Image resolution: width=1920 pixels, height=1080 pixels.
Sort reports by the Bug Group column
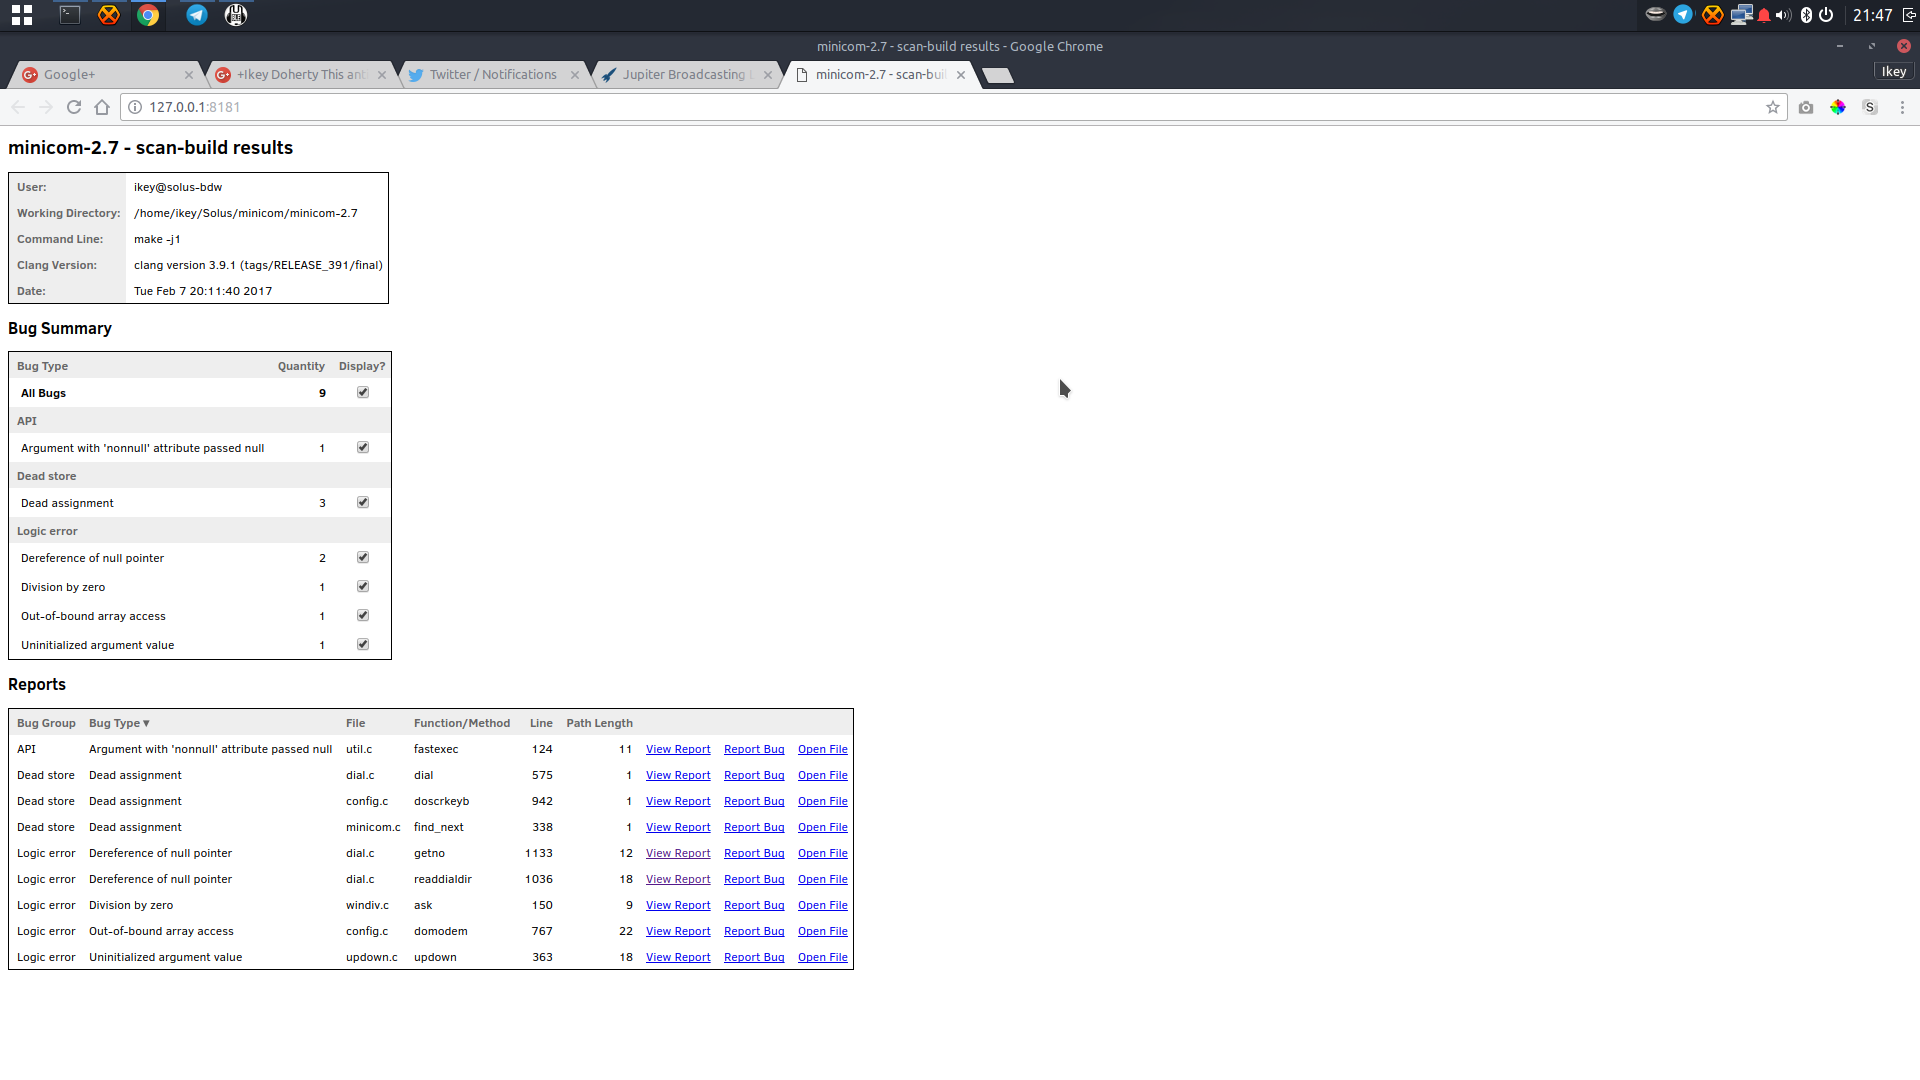(x=46, y=723)
